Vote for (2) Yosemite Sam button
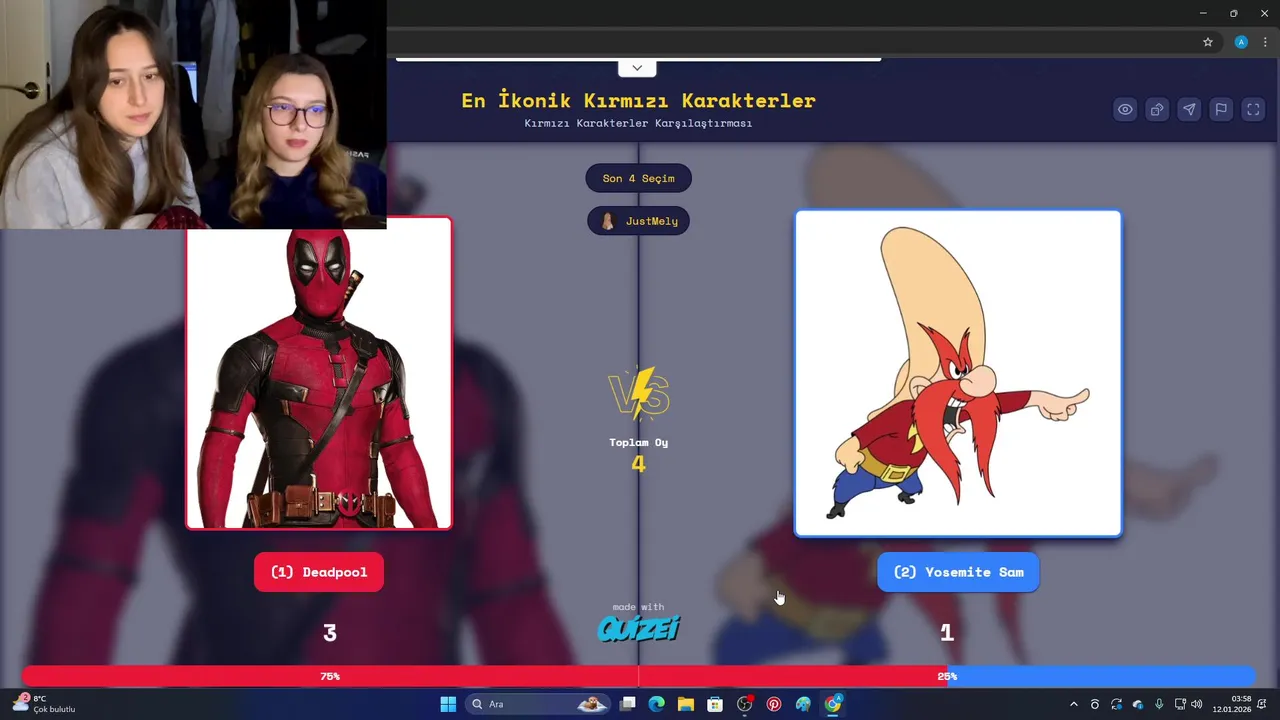Image resolution: width=1280 pixels, height=720 pixels. click(958, 572)
